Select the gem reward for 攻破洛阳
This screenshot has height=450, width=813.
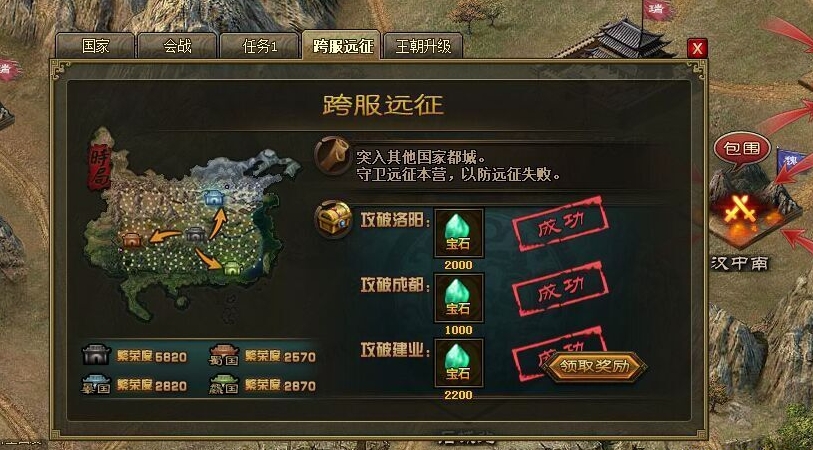click(x=459, y=233)
